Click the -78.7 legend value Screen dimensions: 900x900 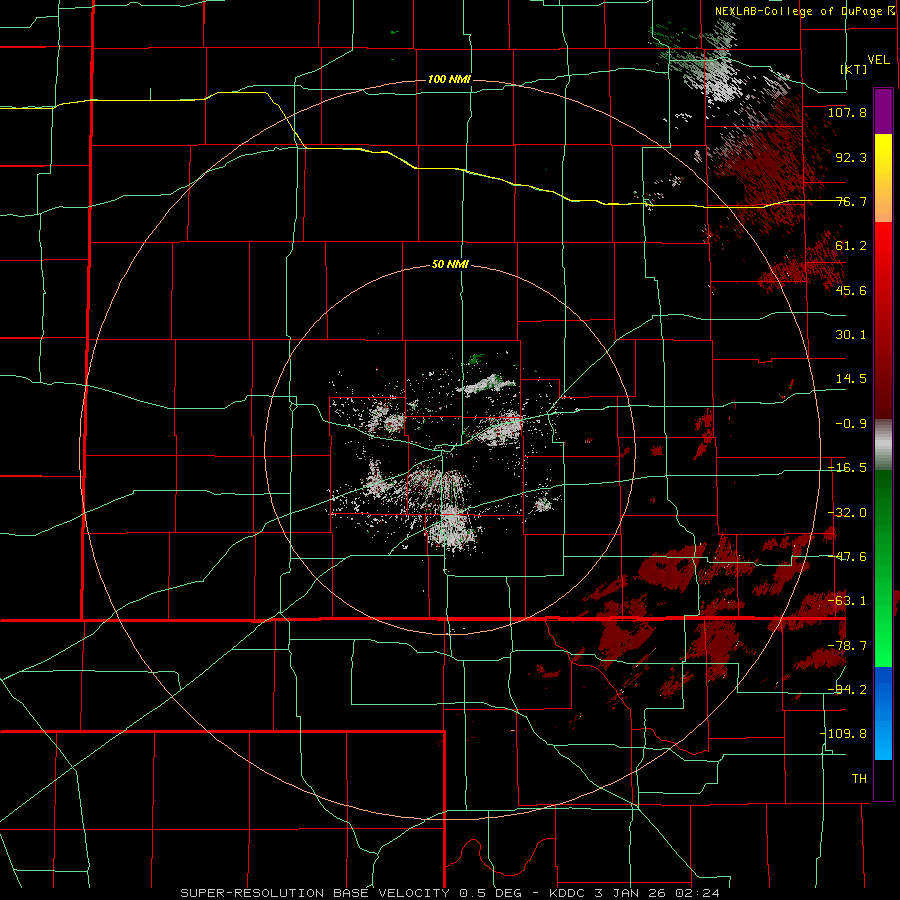pos(847,646)
